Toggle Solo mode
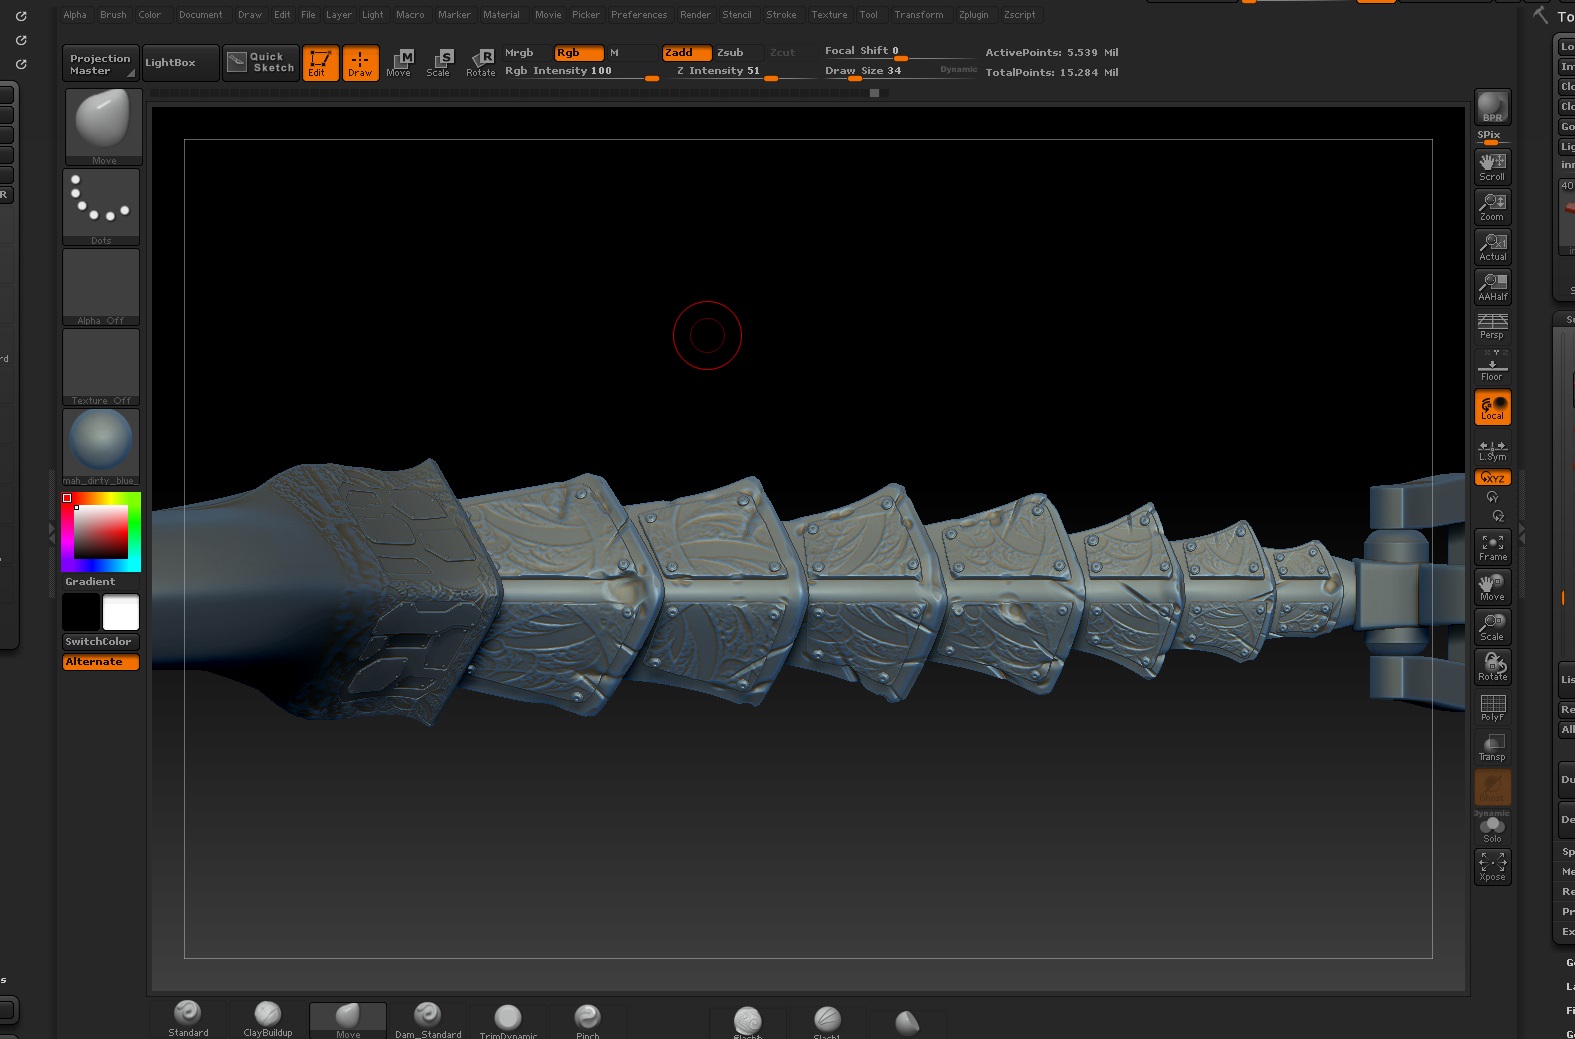1575x1039 pixels. tap(1492, 829)
